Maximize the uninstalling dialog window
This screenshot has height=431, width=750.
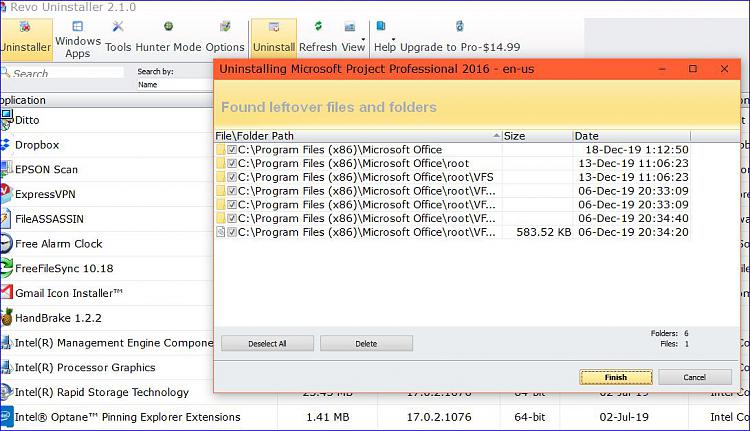(x=693, y=69)
